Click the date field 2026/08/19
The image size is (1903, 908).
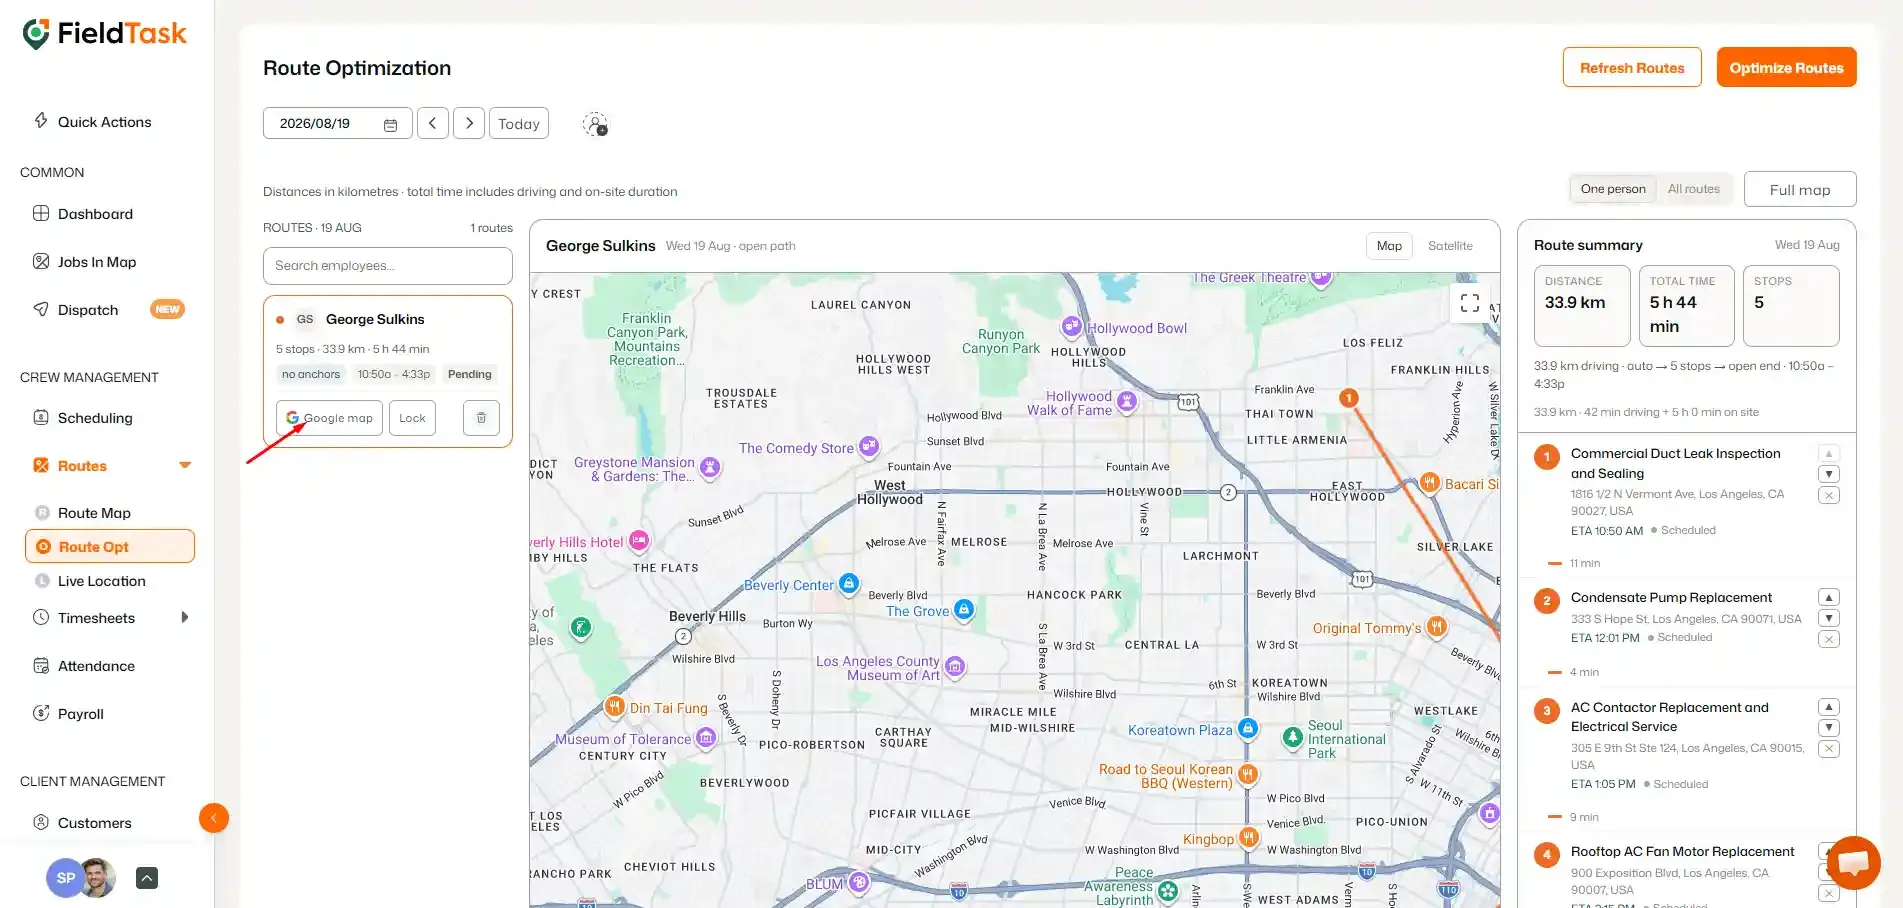(x=338, y=123)
